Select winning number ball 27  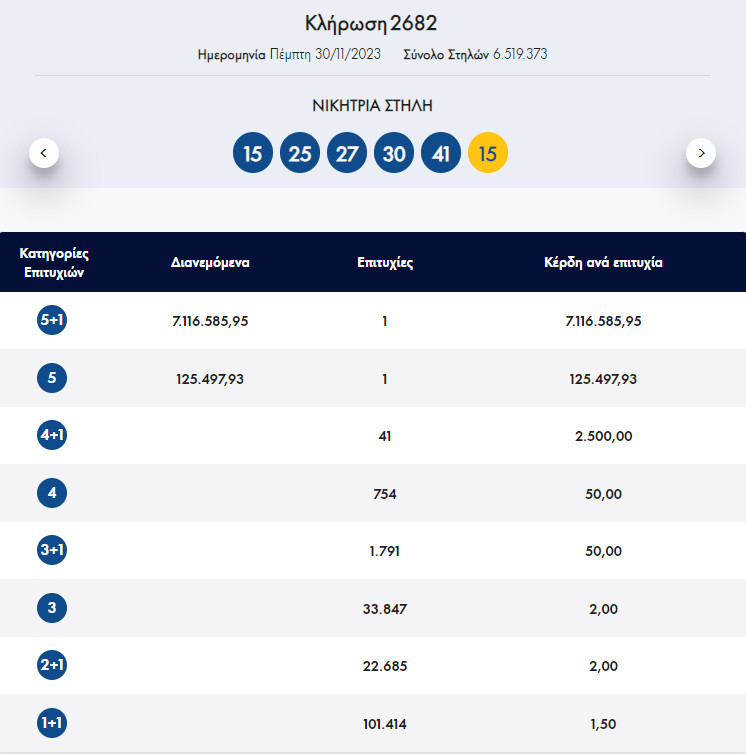pos(347,154)
